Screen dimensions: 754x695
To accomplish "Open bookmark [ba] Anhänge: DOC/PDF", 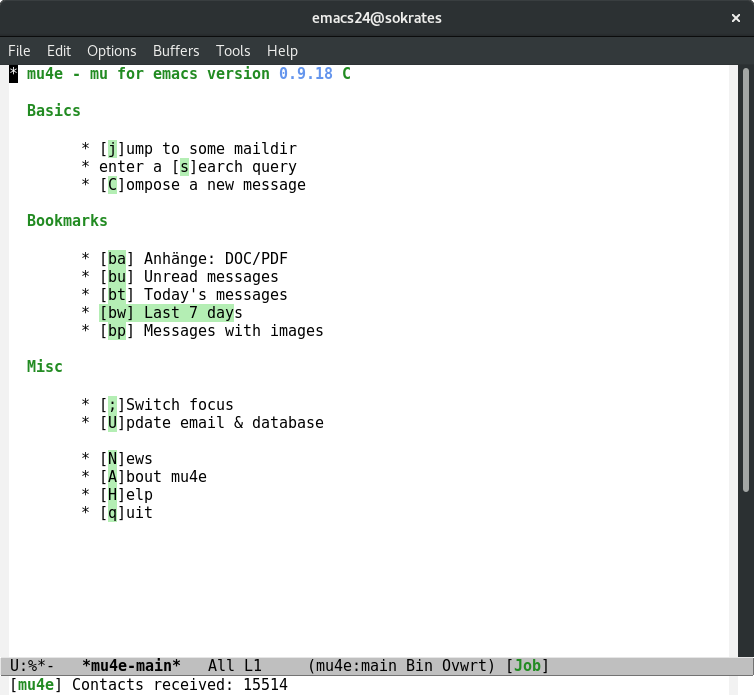I will pyautogui.click(x=193, y=258).
